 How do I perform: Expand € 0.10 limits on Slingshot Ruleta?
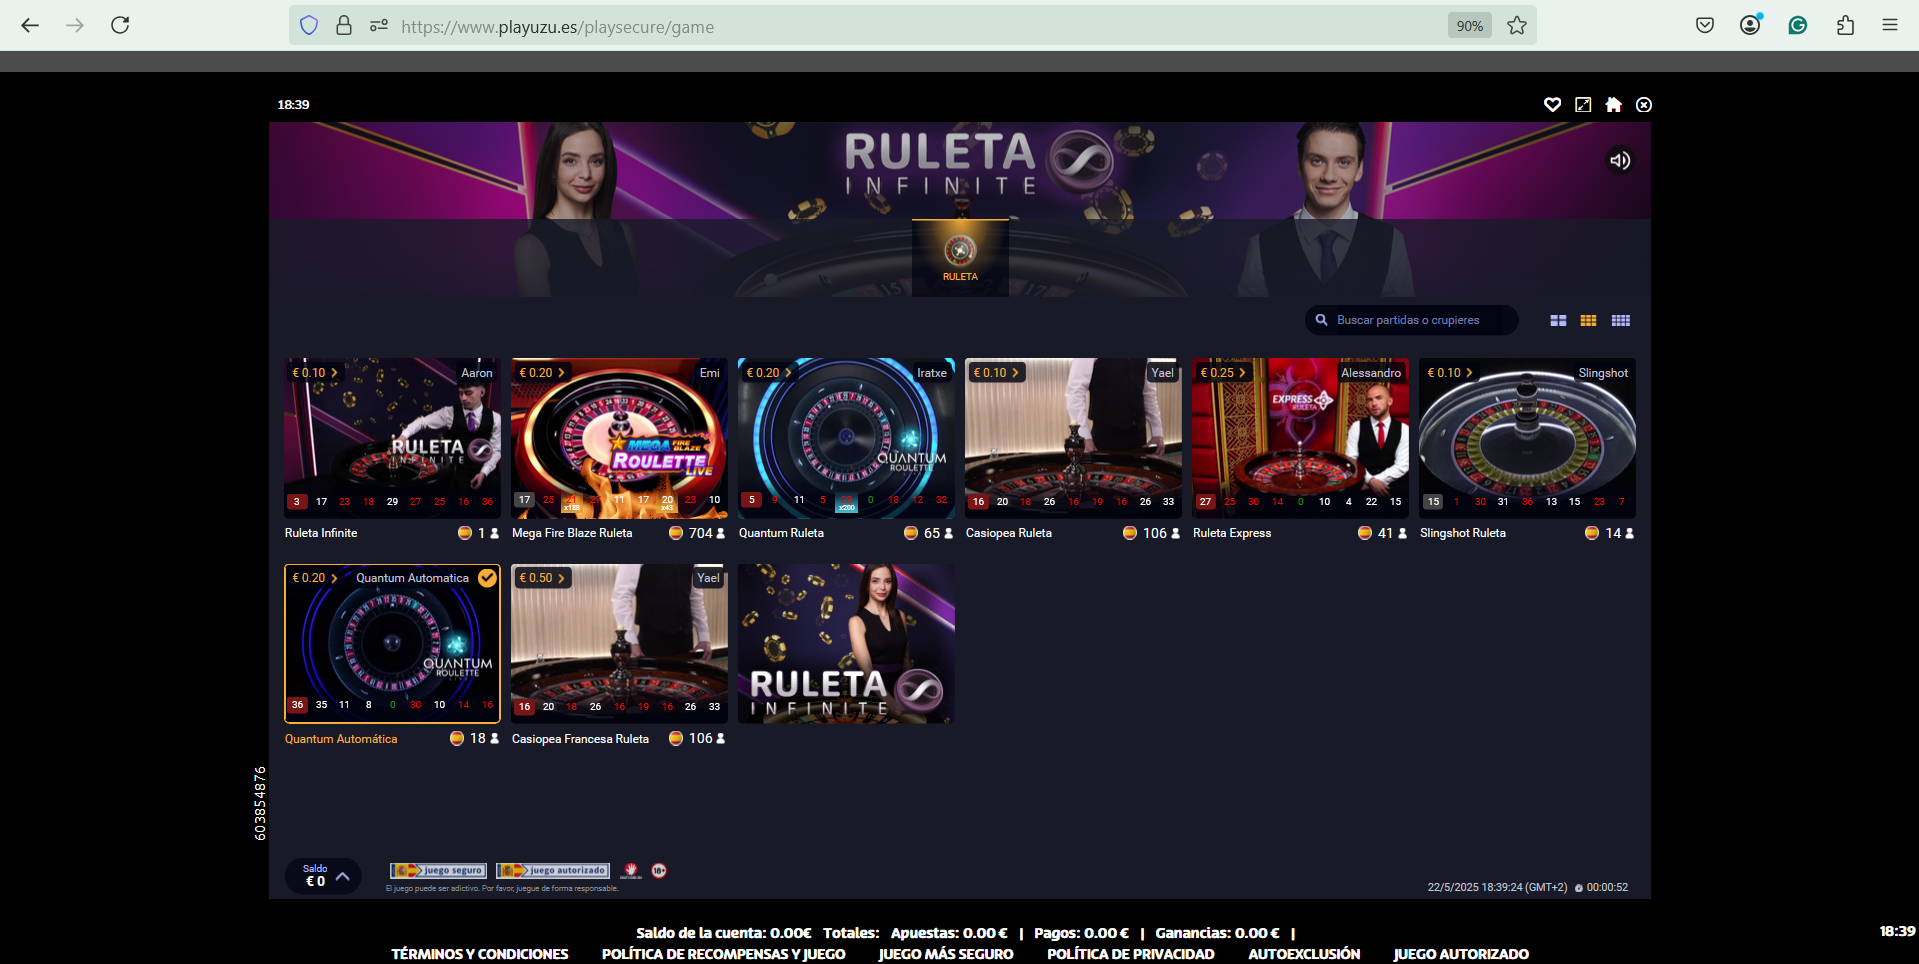point(1450,373)
